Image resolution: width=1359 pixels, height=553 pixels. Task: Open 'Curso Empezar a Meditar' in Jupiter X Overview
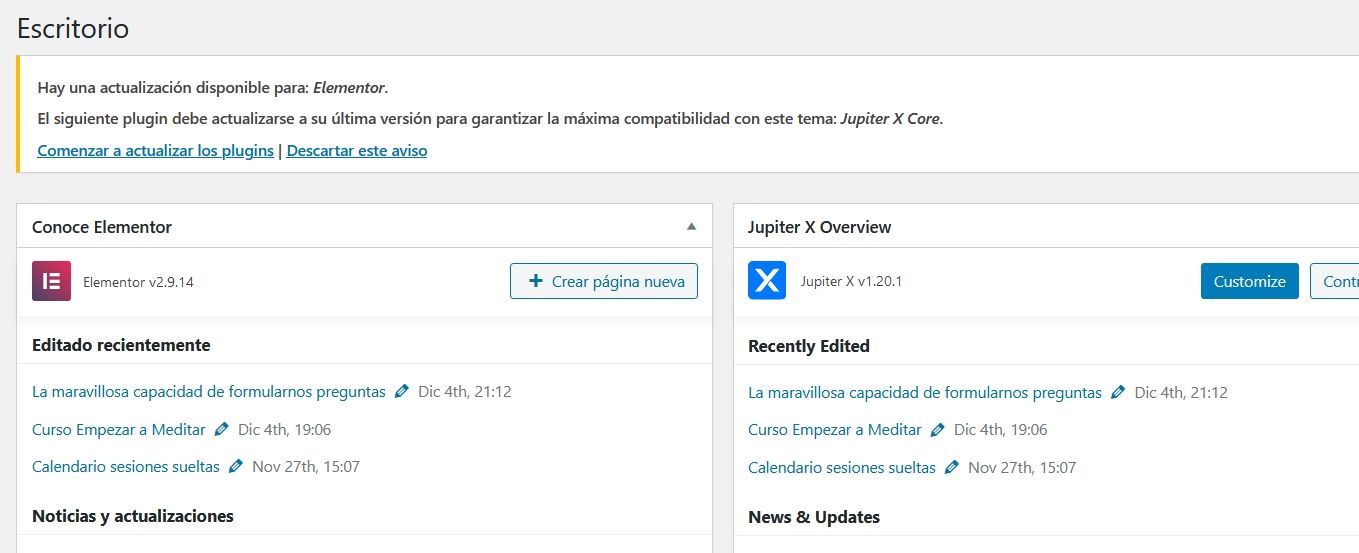pos(835,430)
